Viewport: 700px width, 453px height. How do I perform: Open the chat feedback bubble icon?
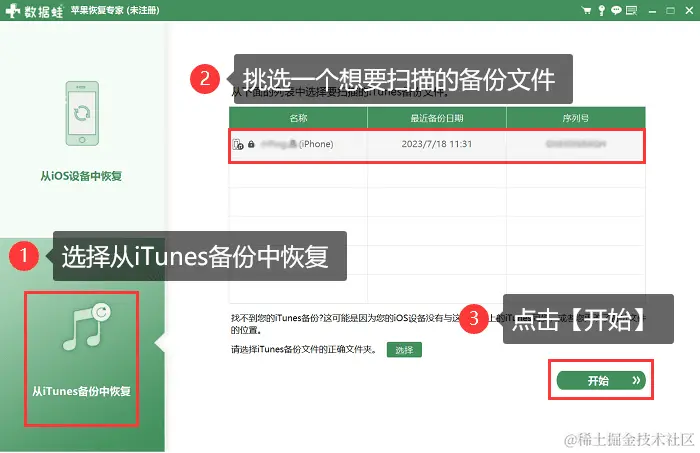click(617, 10)
